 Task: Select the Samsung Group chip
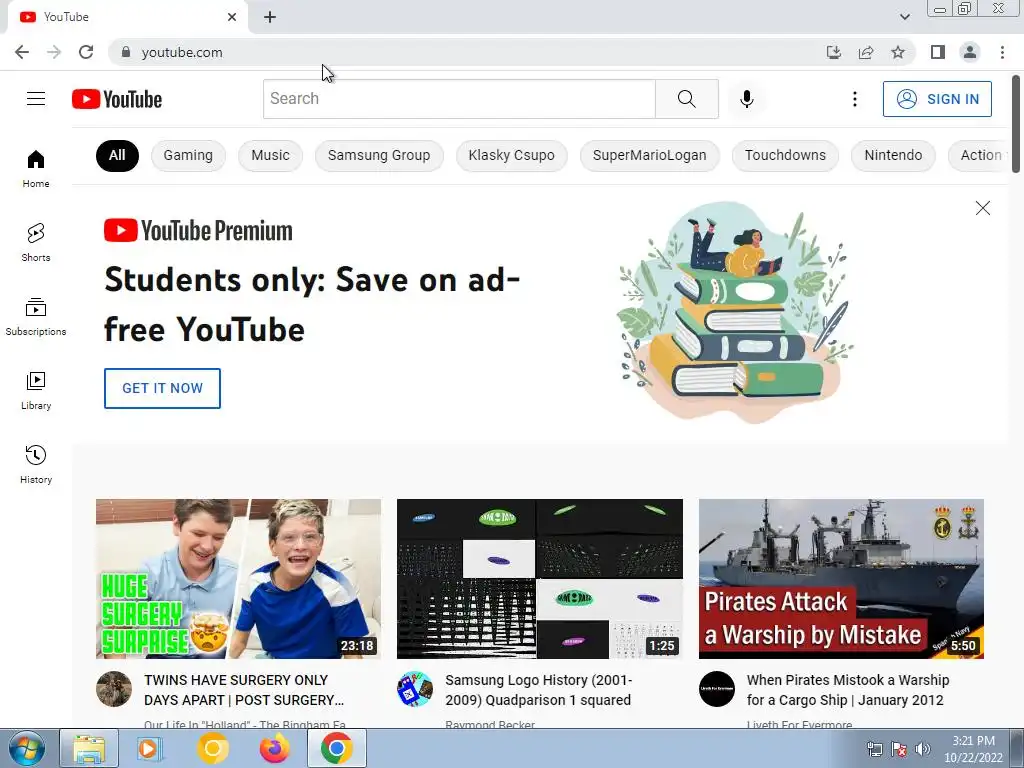pyautogui.click(x=379, y=155)
